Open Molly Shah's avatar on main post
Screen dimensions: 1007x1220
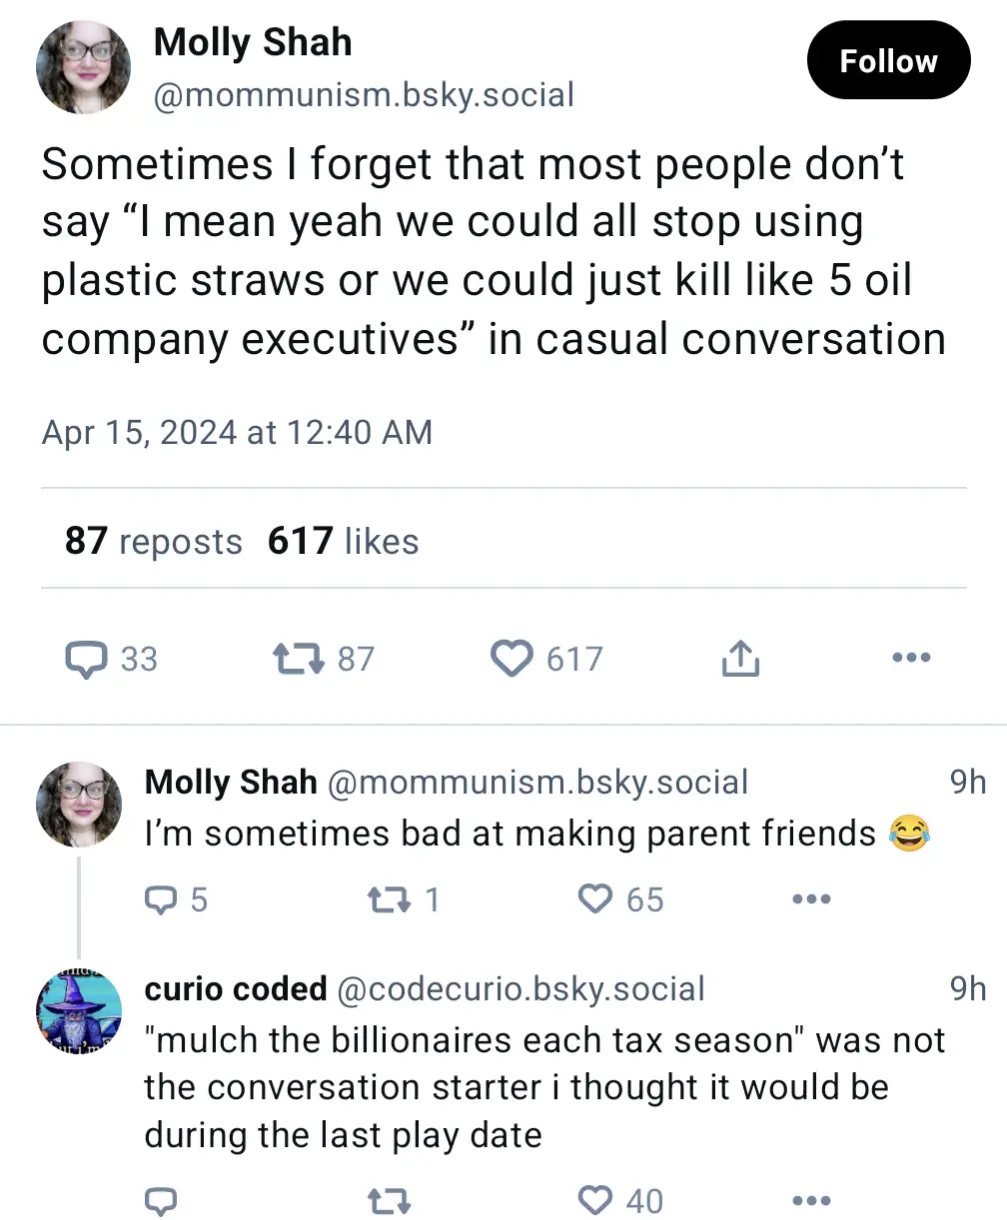point(82,67)
